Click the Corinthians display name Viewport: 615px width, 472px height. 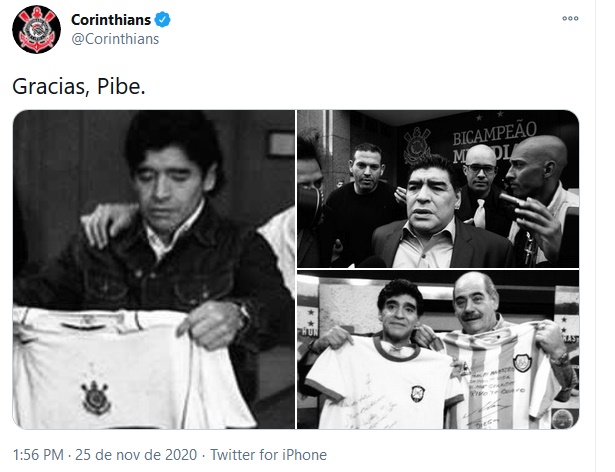[111, 20]
